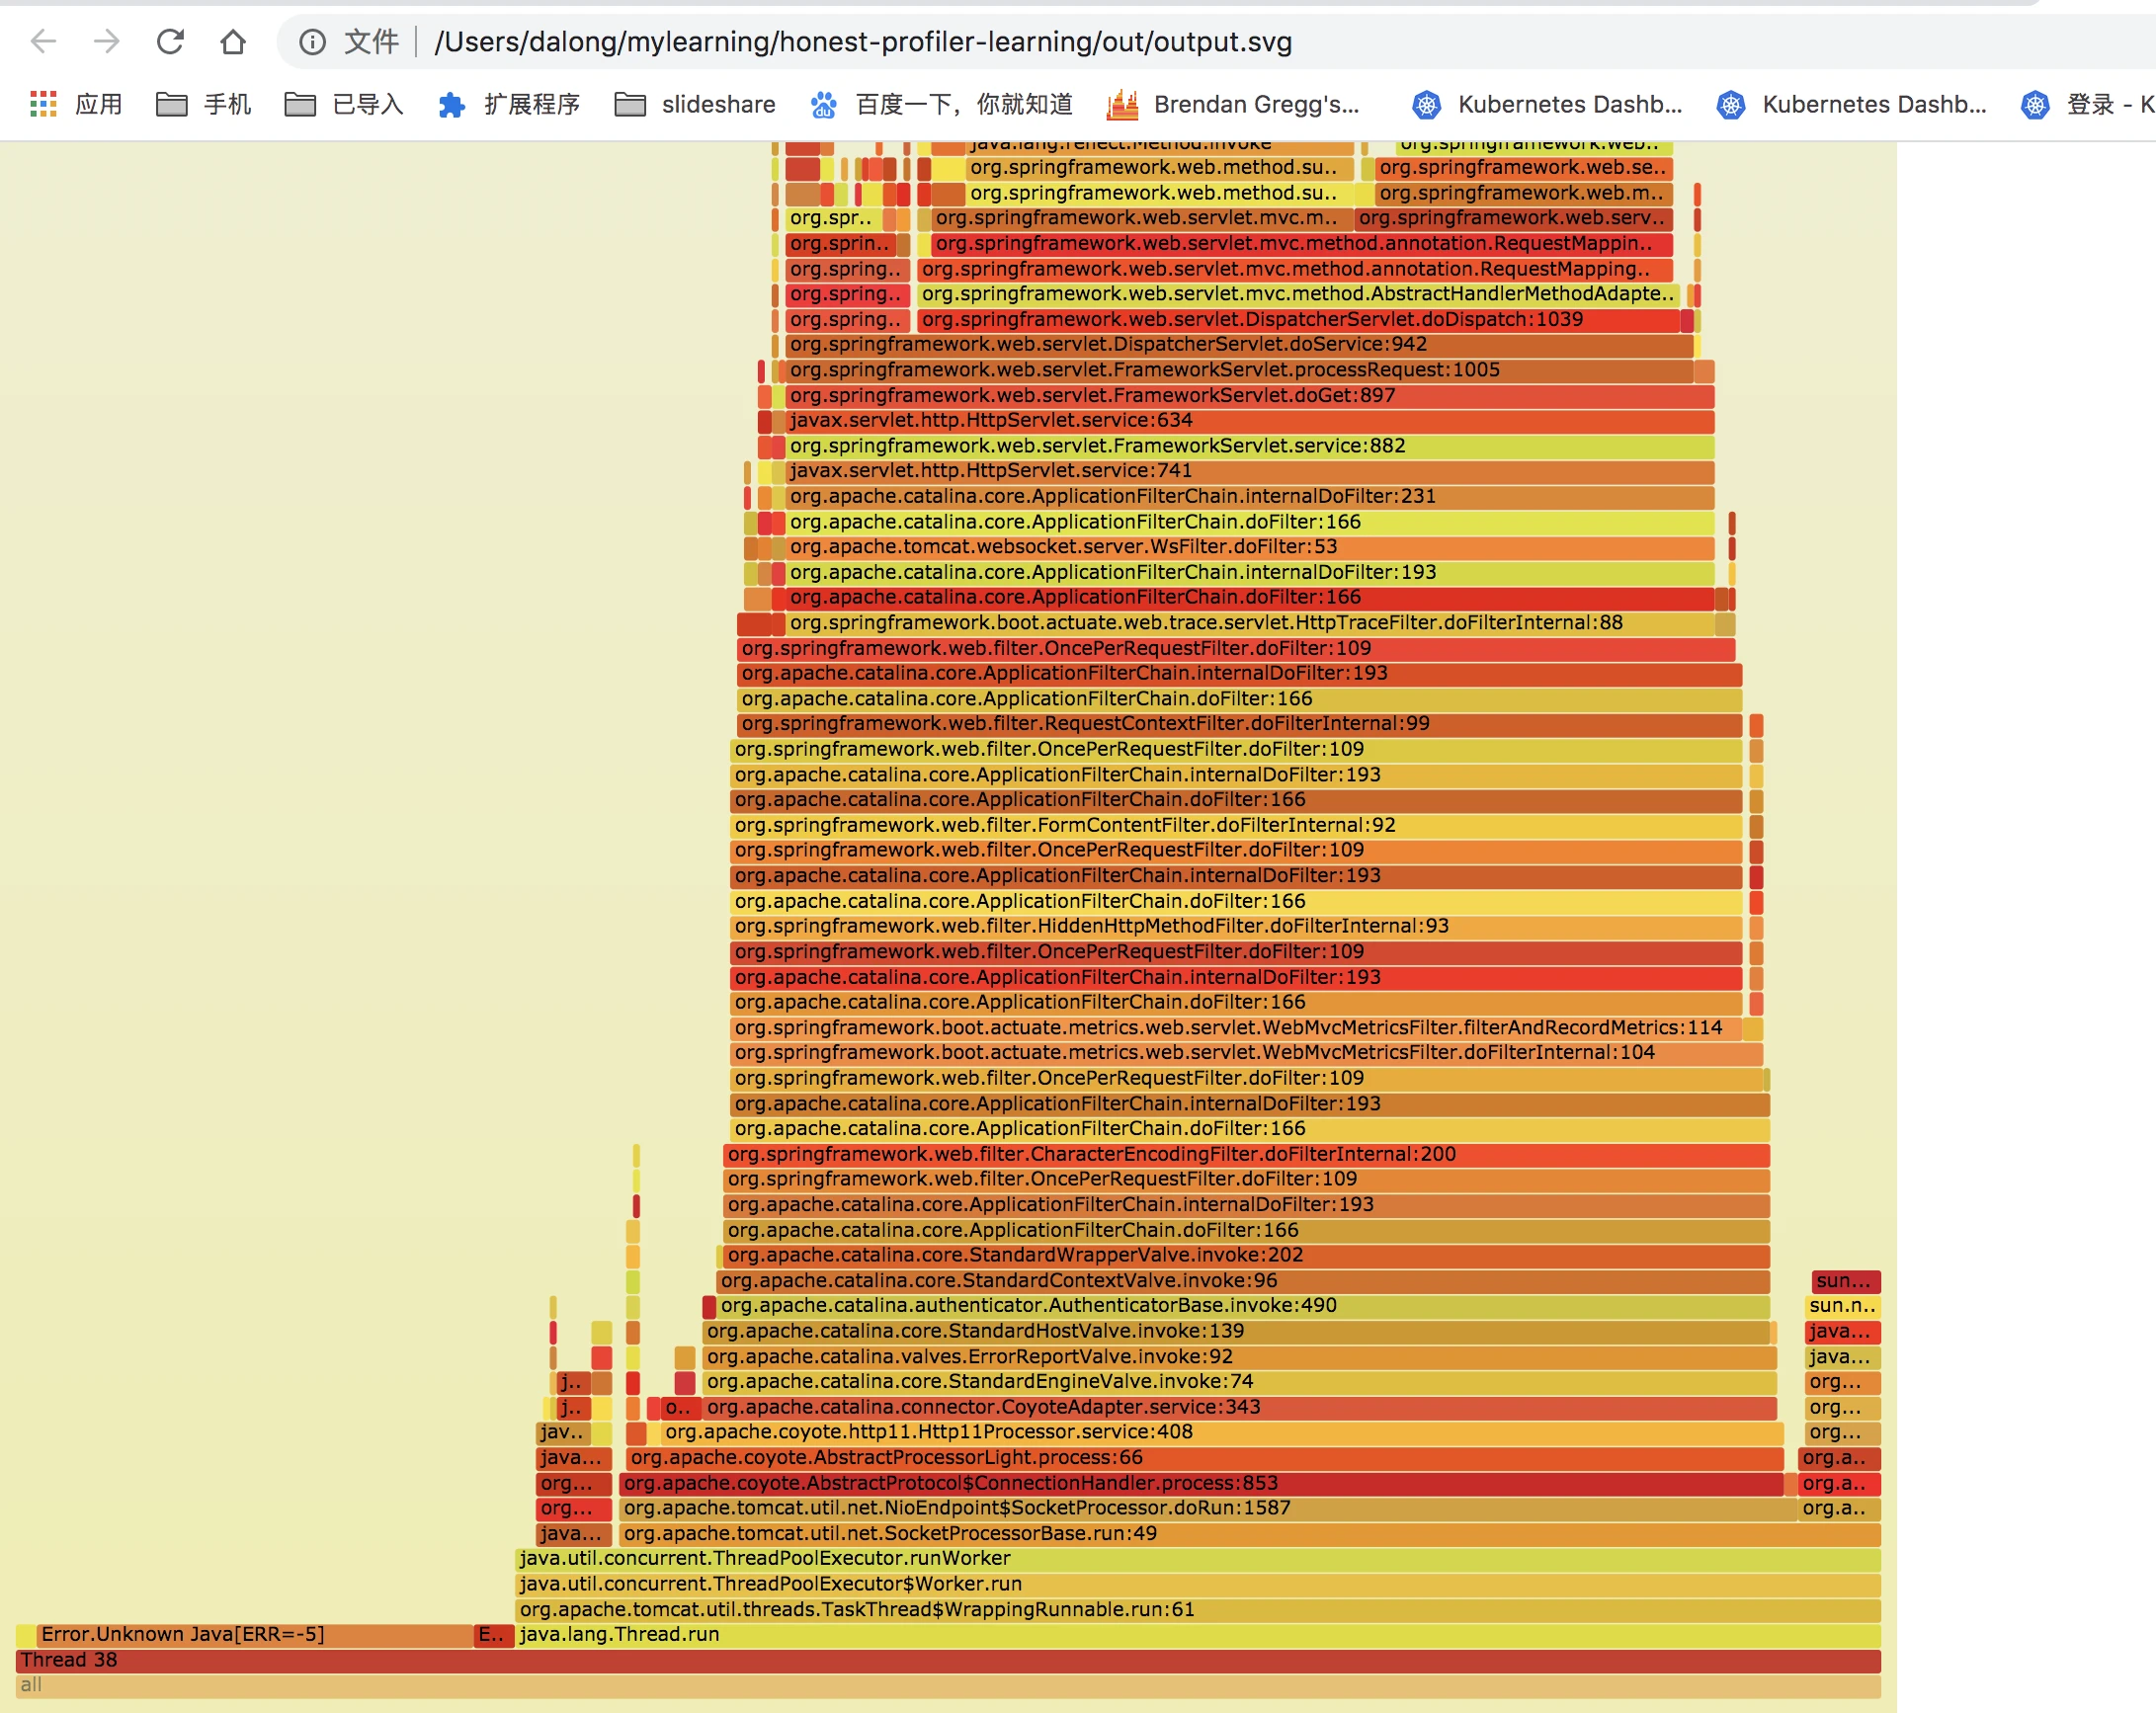This screenshot has width=2156, height=1713.
Task: Click the red 'sun...' frame at right
Action: click(1846, 1281)
